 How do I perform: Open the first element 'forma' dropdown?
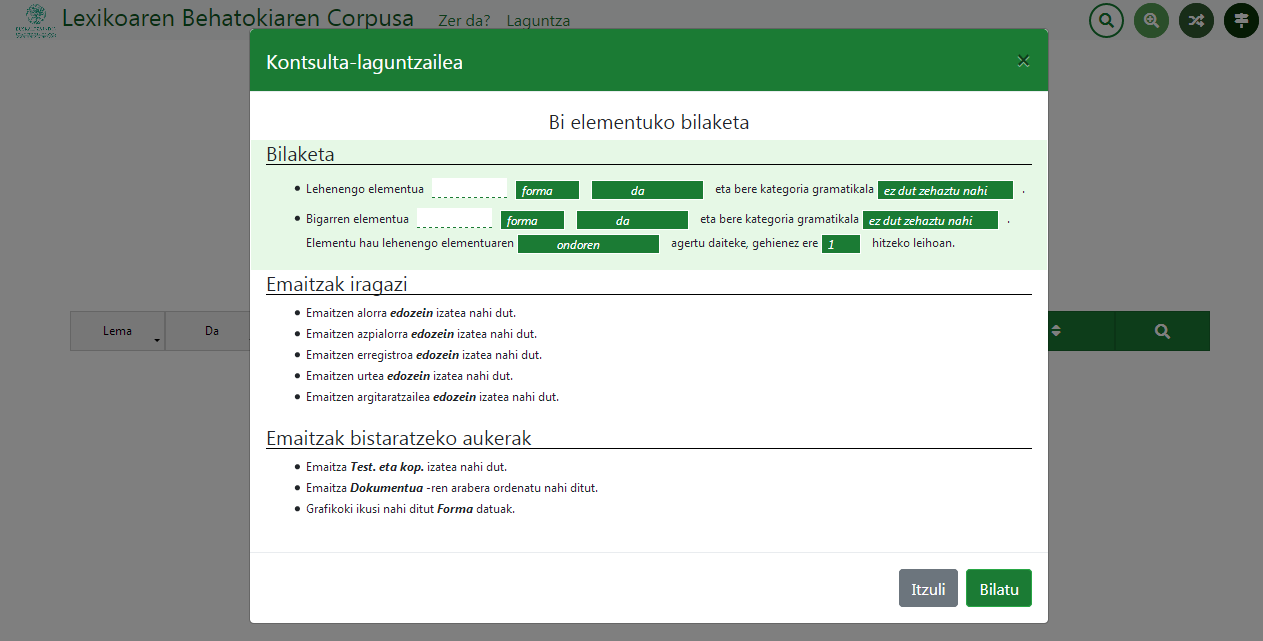coord(547,190)
